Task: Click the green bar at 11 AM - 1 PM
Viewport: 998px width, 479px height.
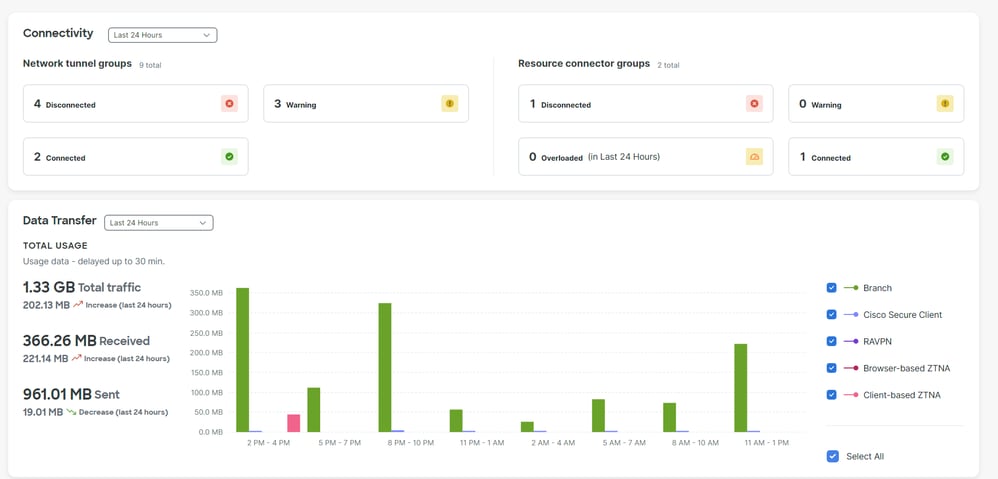Action: [740, 388]
